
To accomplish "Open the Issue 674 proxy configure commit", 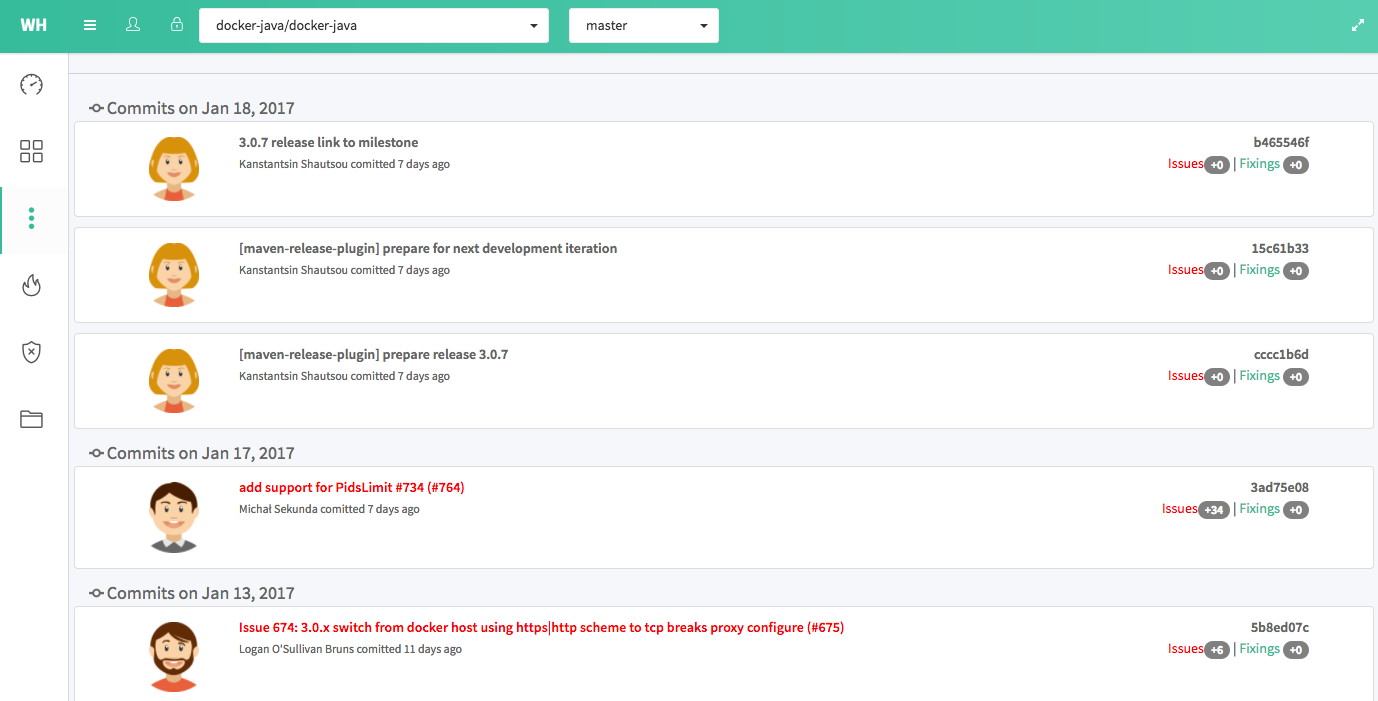I will coord(541,628).
